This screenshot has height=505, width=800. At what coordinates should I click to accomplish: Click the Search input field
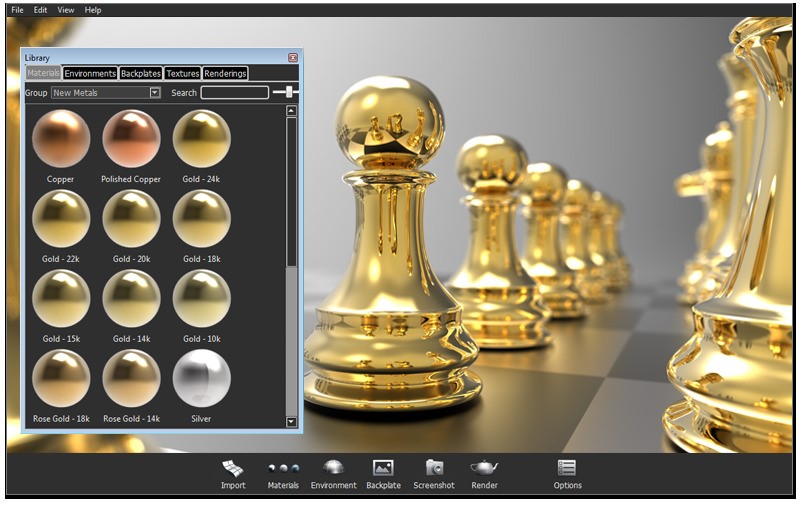click(x=234, y=93)
